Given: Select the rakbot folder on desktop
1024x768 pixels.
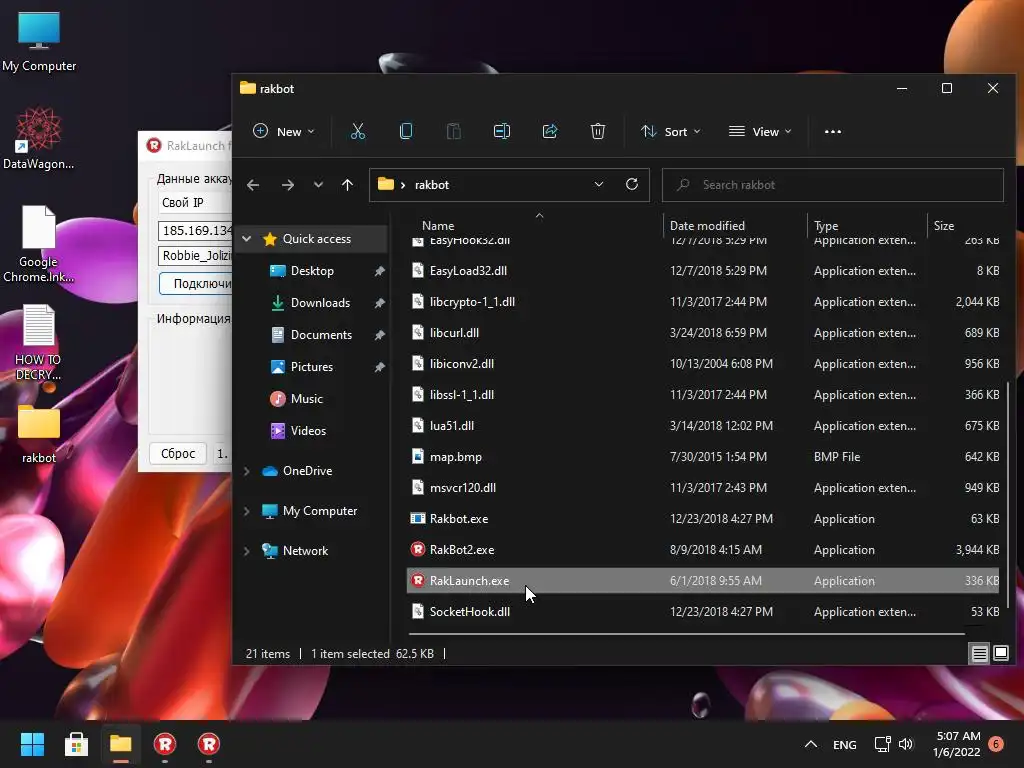Looking at the screenshot, I should 39,434.
